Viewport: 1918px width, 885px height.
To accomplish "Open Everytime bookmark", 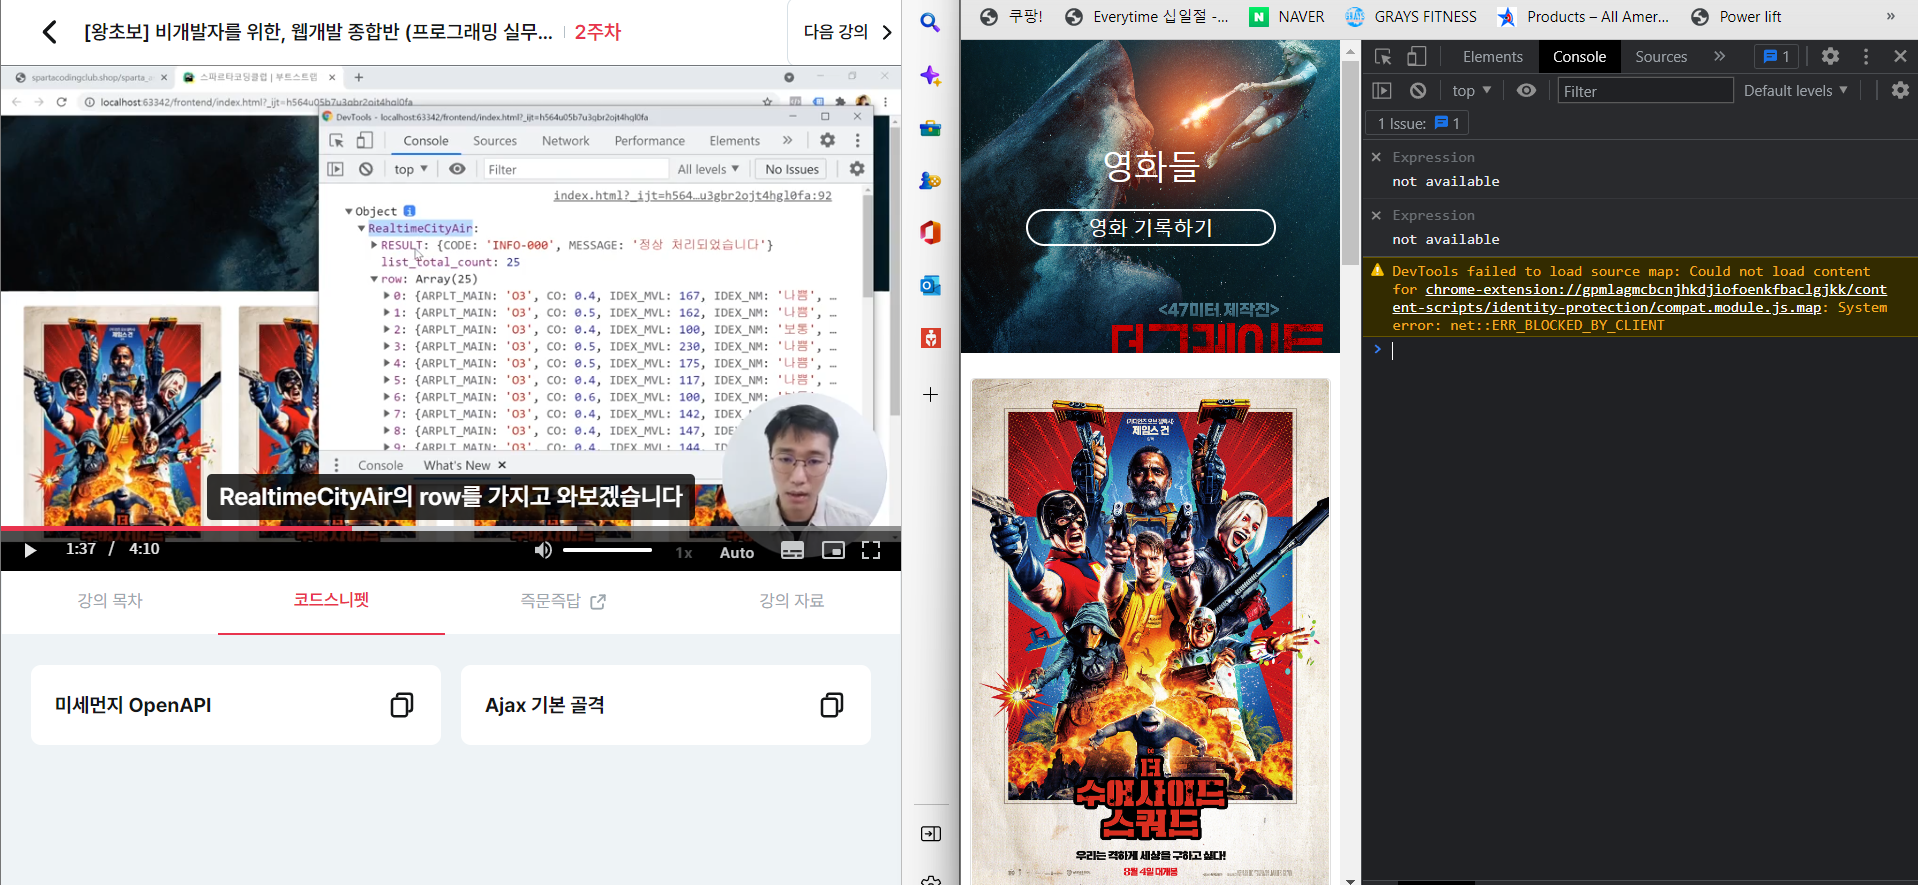I will (1147, 17).
